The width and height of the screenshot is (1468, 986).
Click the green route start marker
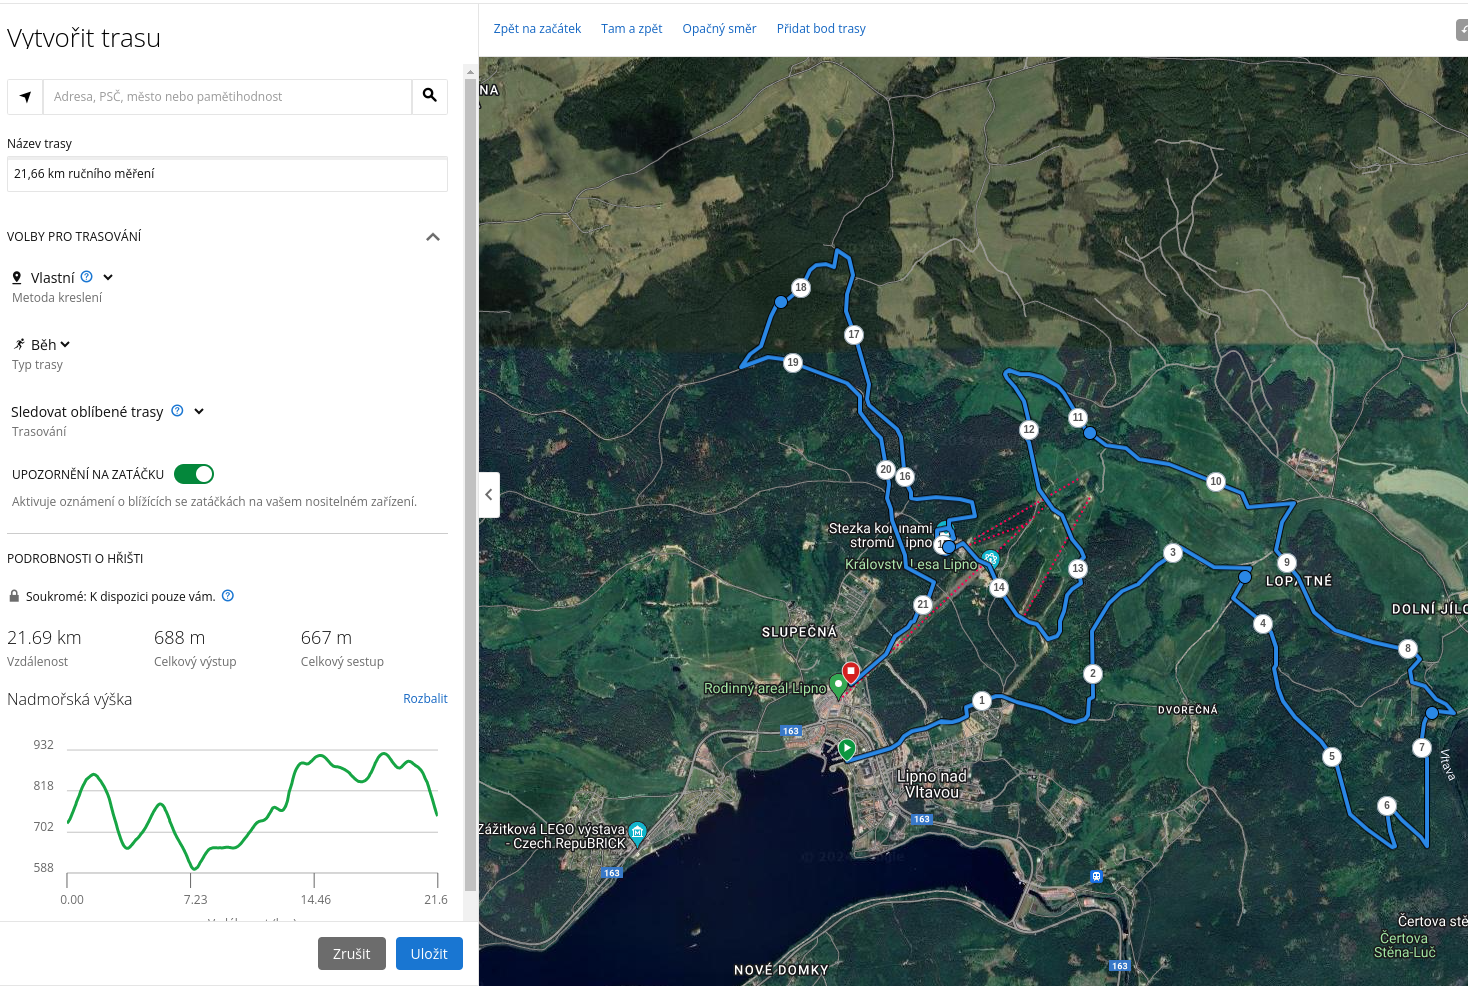click(847, 748)
